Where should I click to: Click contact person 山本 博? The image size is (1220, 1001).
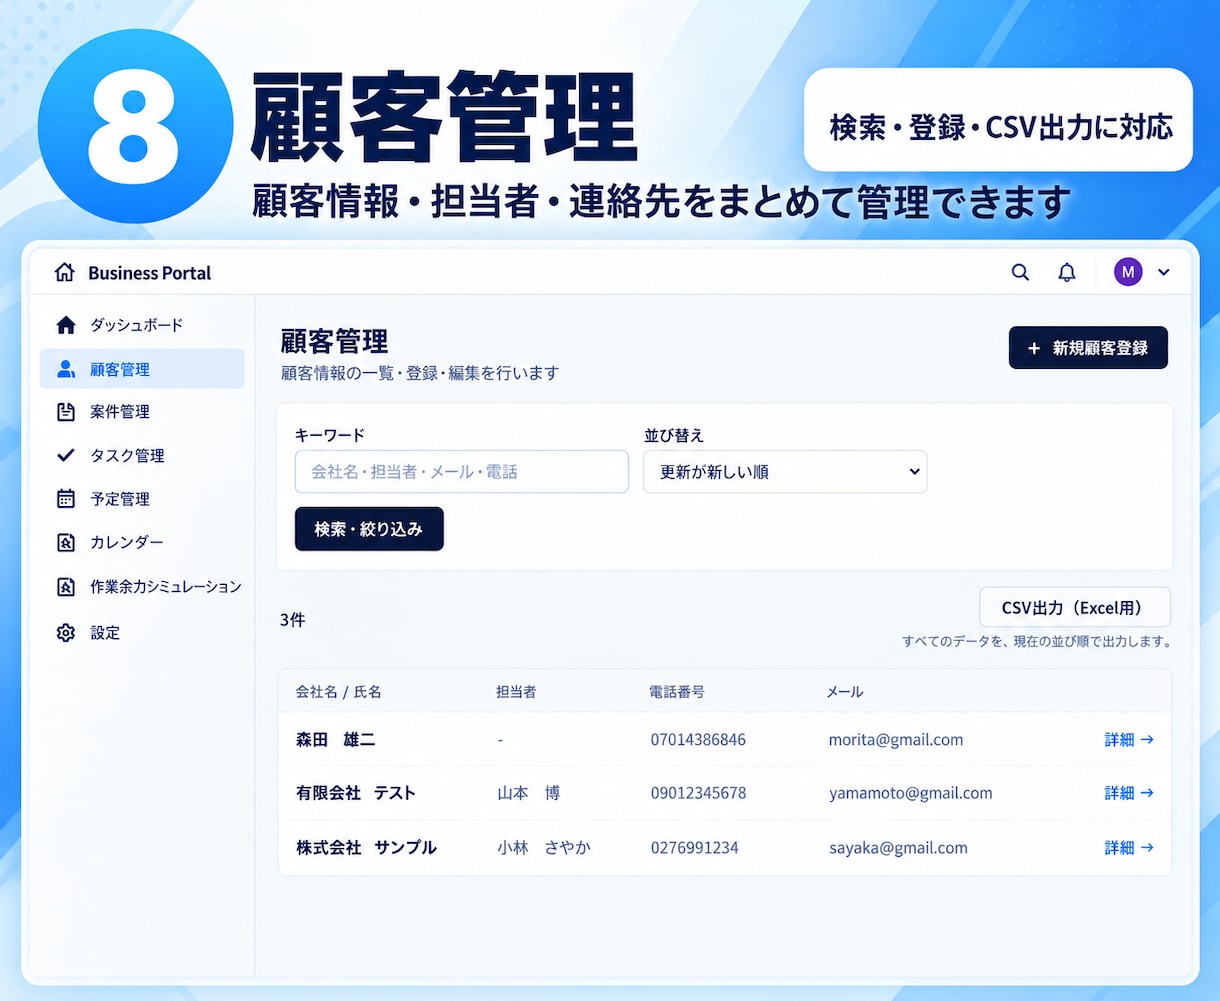click(x=529, y=793)
